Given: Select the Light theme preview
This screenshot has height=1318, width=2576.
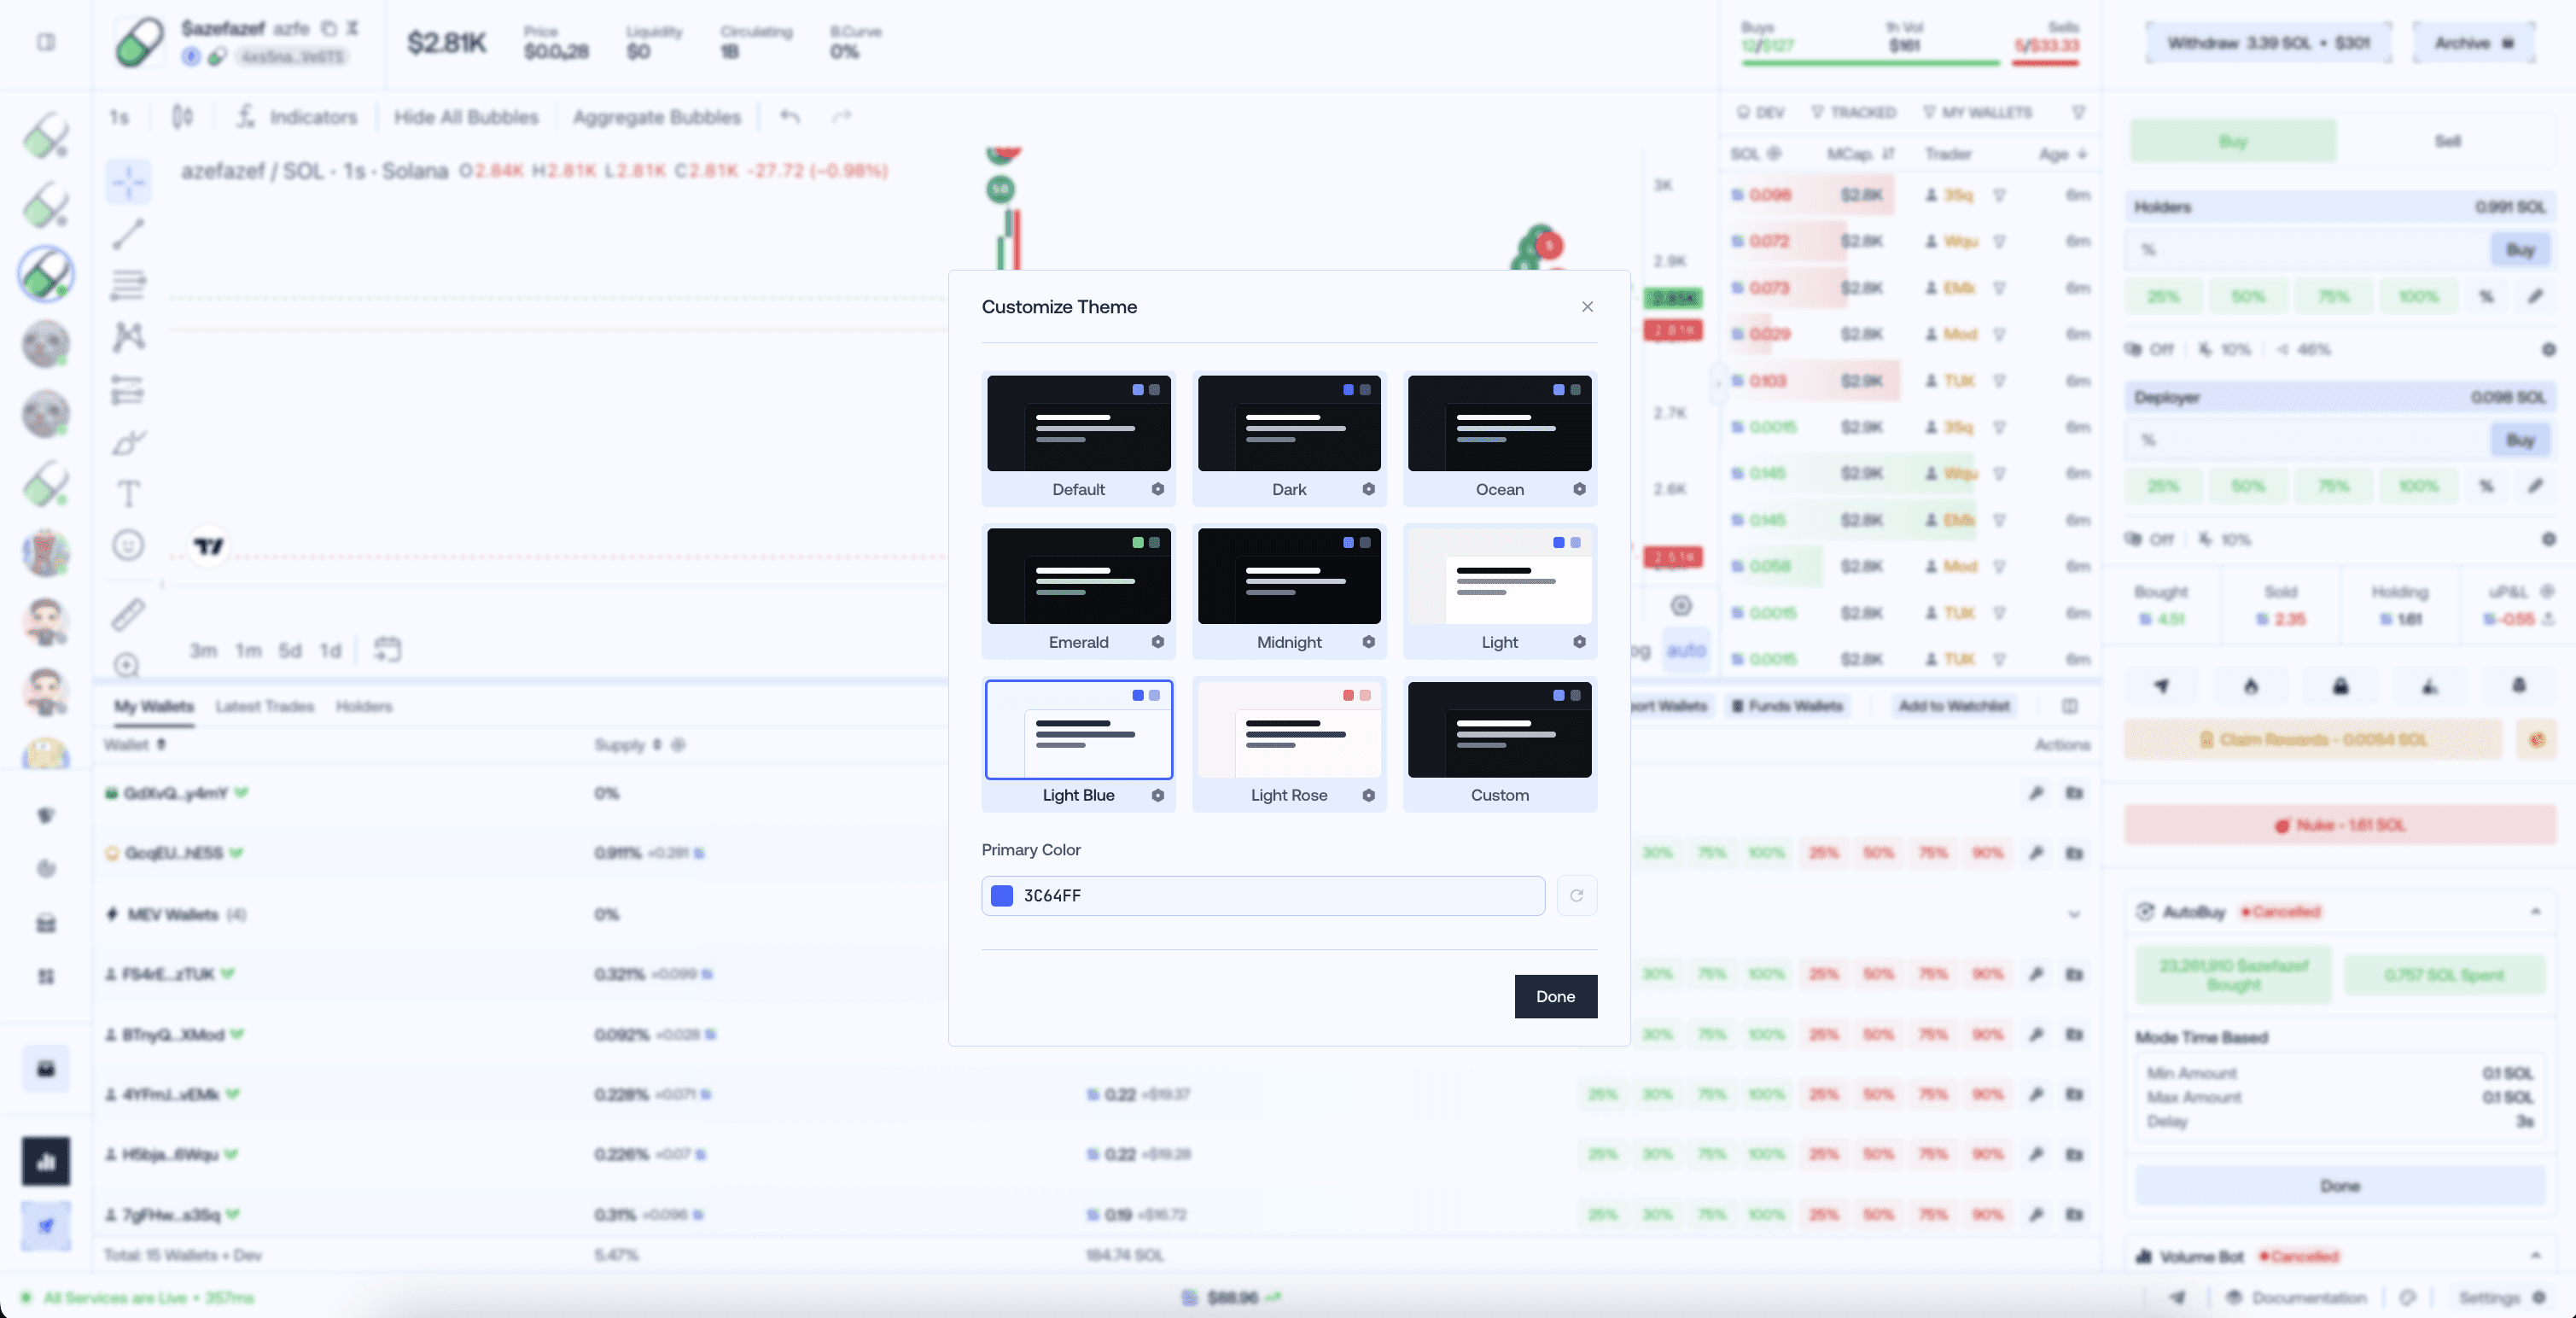Looking at the screenshot, I should tap(1499, 576).
